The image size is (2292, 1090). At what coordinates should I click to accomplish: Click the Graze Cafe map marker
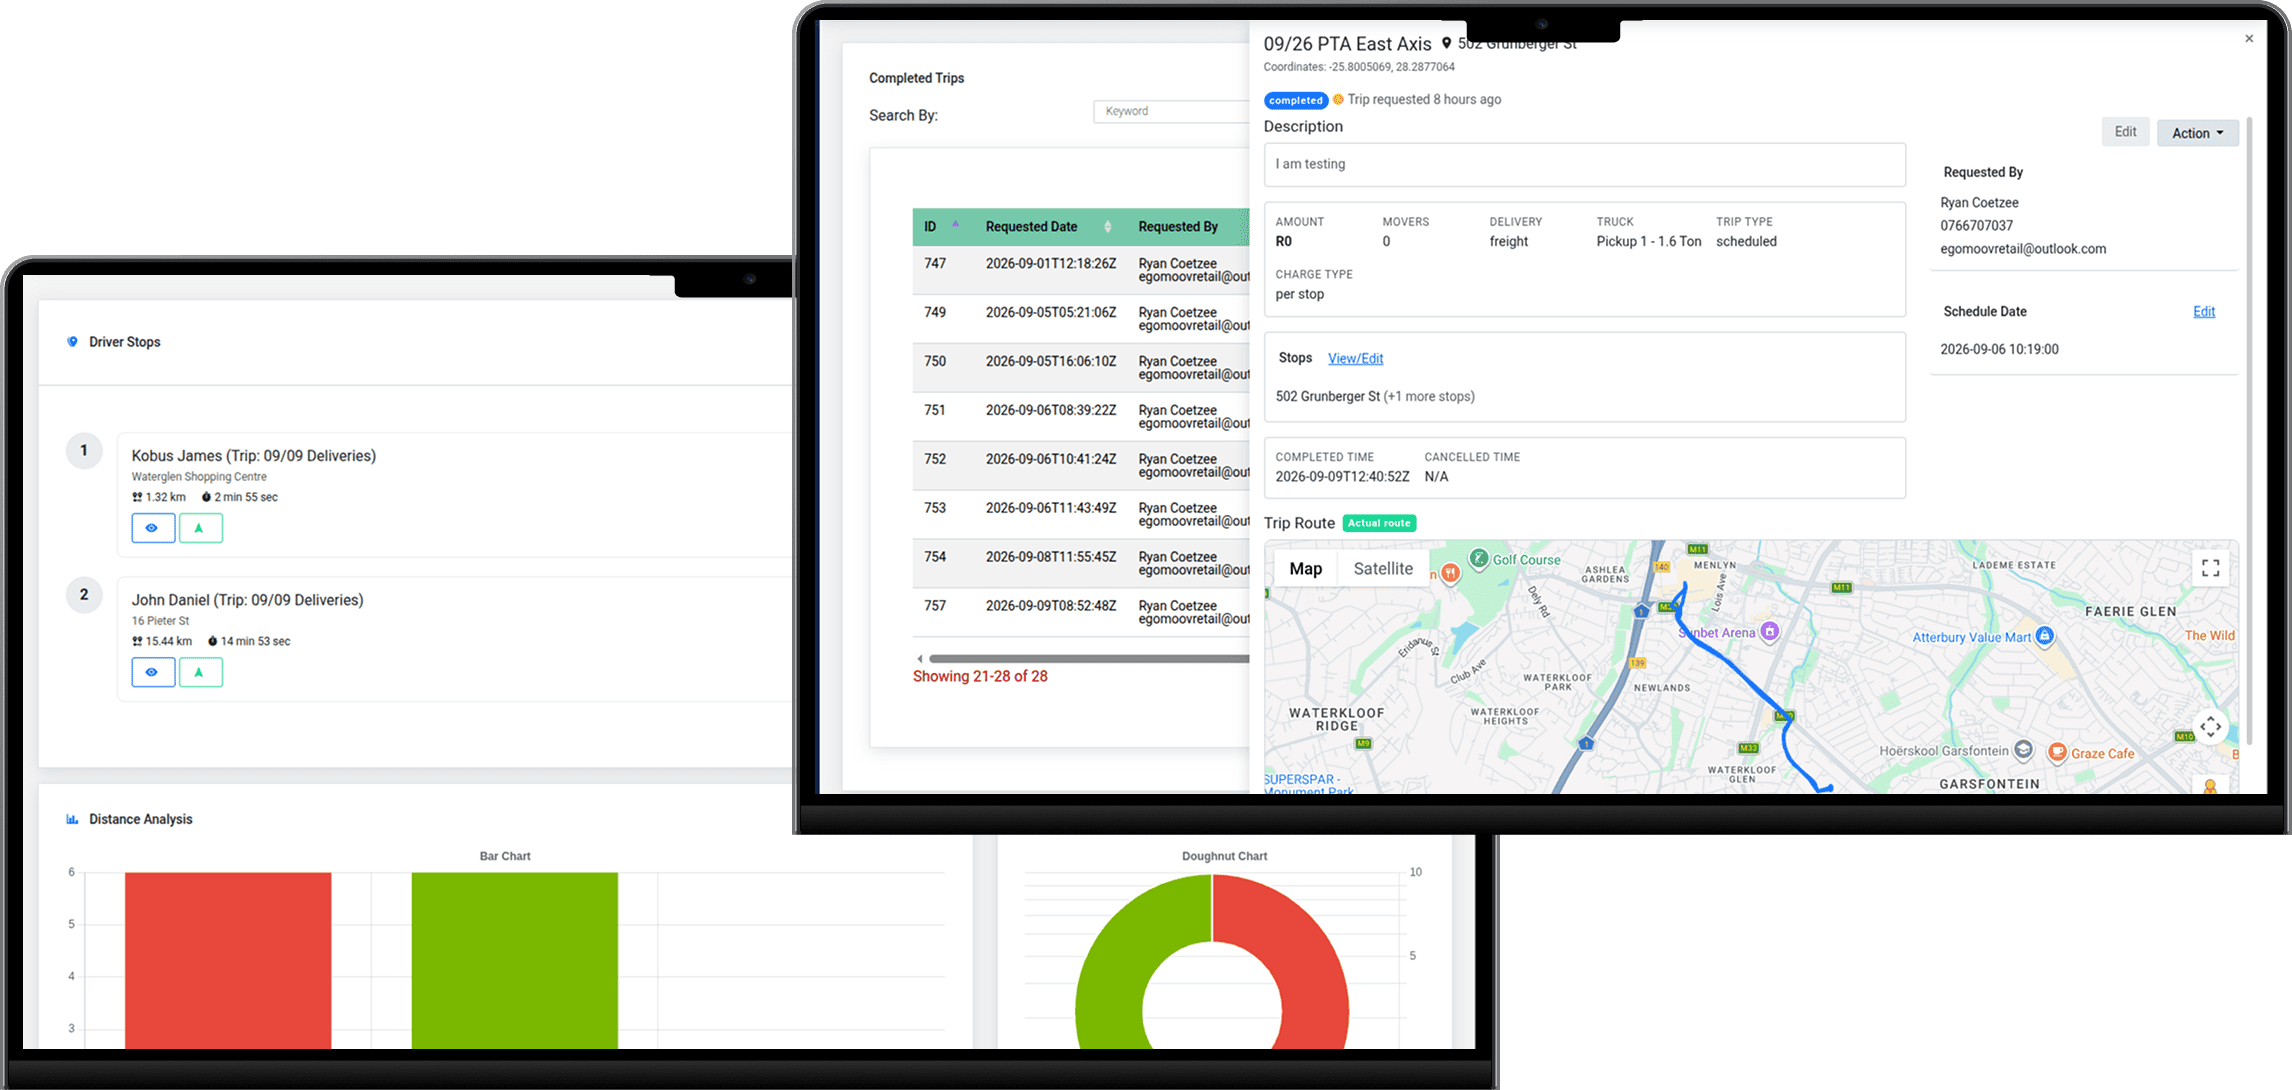click(x=2057, y=752)
